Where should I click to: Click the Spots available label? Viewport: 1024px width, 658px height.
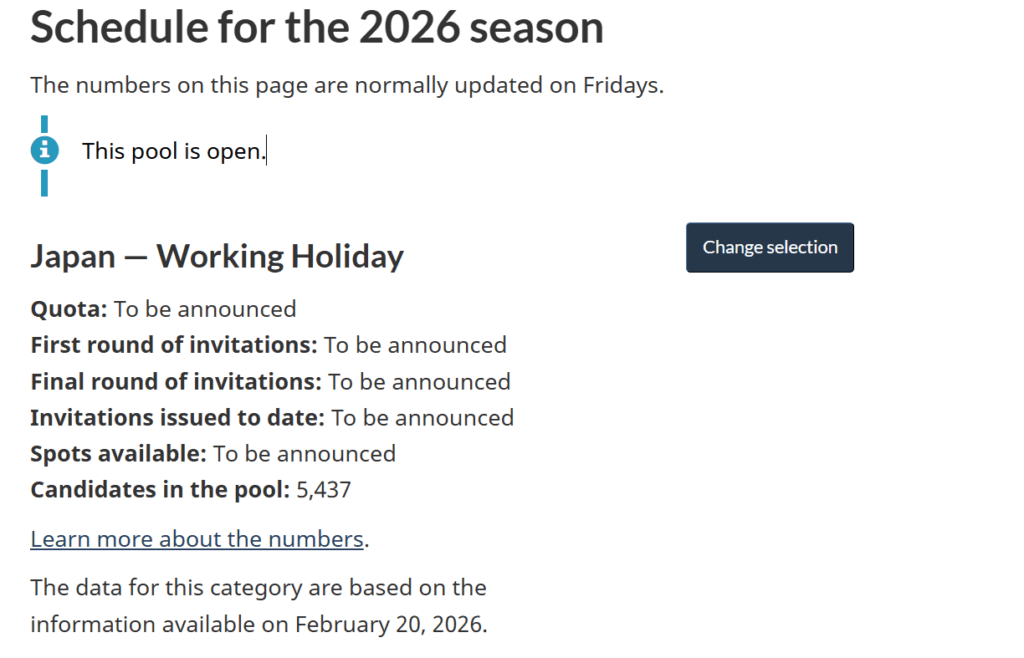coord(118,453)
